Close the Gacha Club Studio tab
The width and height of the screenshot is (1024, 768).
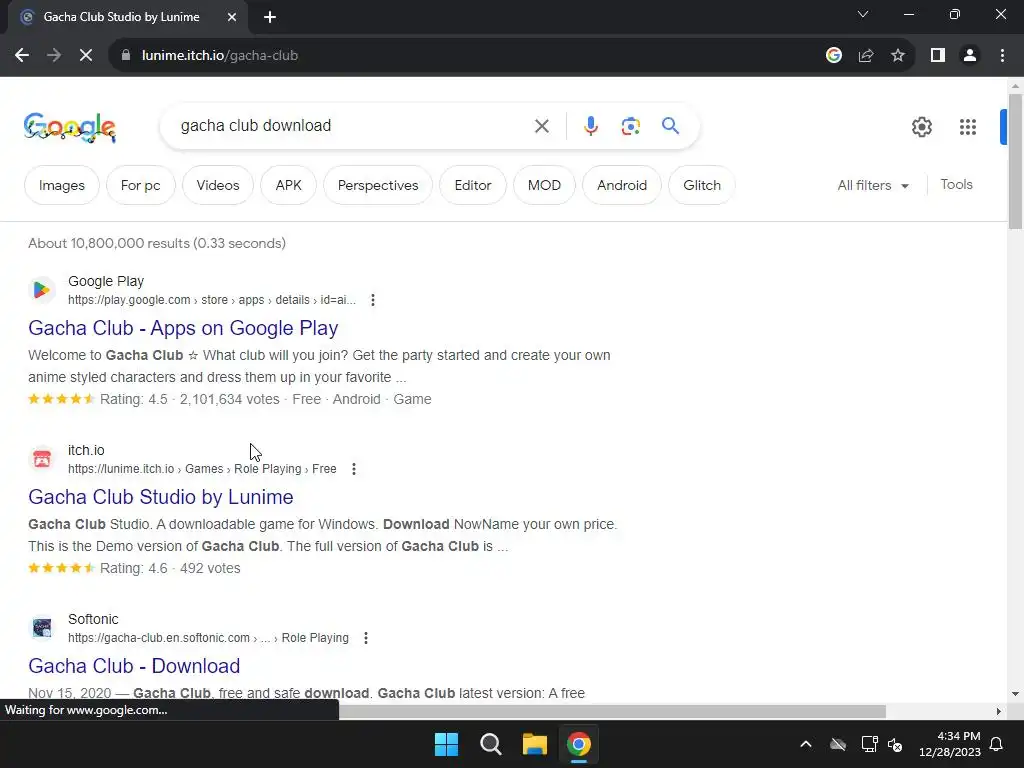click(x=232, y=17)
